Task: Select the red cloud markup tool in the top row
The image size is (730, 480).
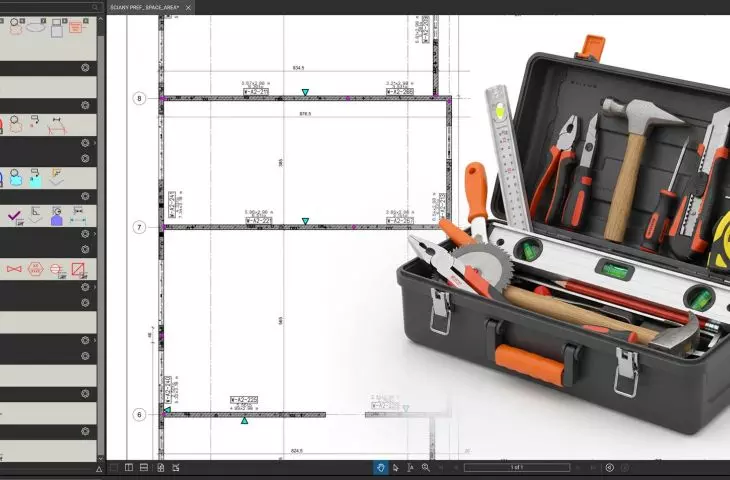Action: pos(15,26)
